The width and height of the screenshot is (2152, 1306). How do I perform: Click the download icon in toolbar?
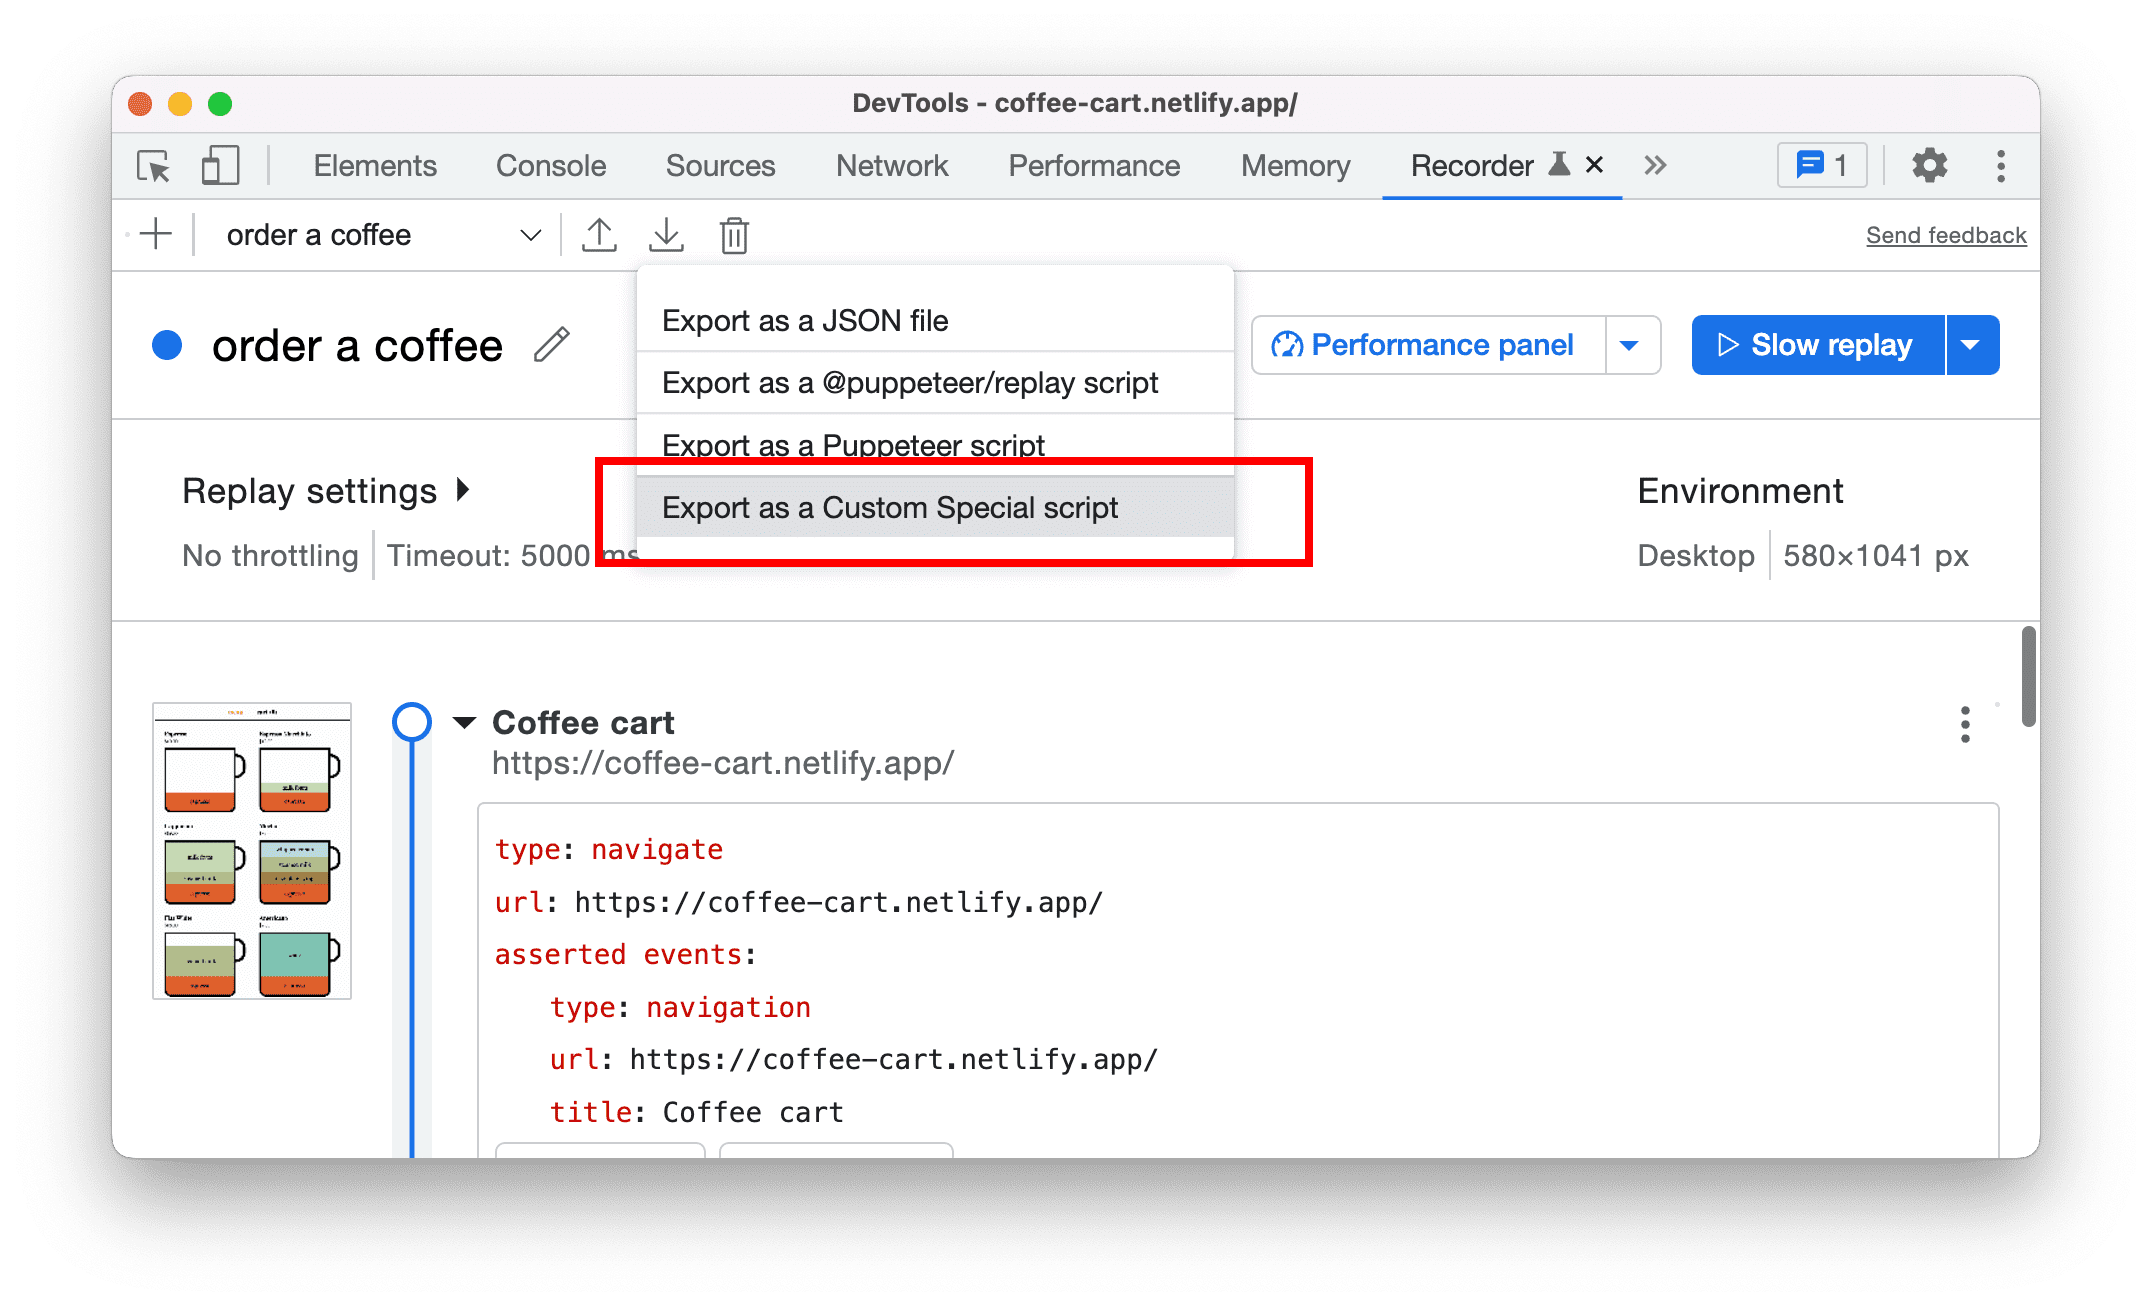tap(664, 234)
